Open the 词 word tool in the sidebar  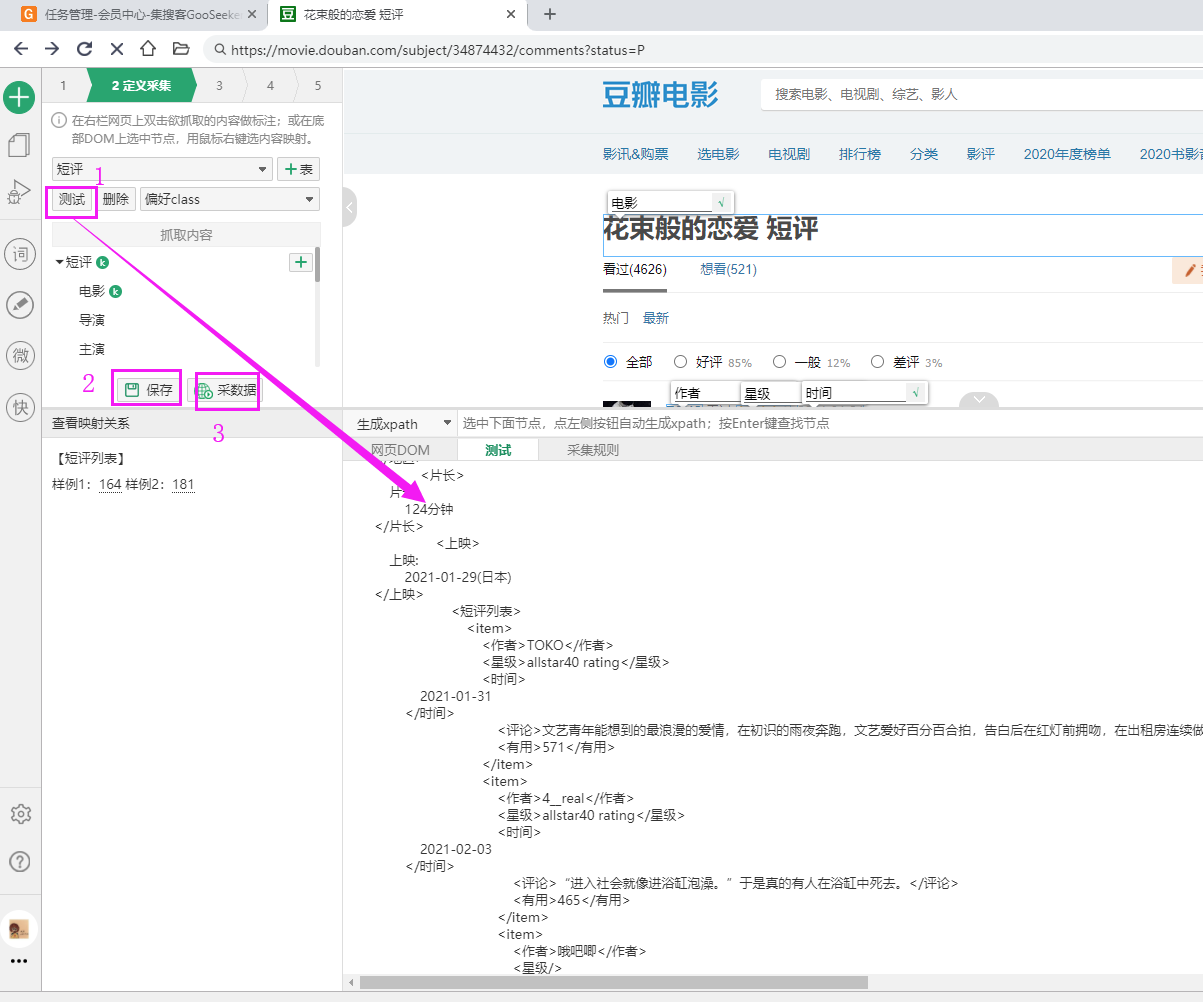[20, 254]
